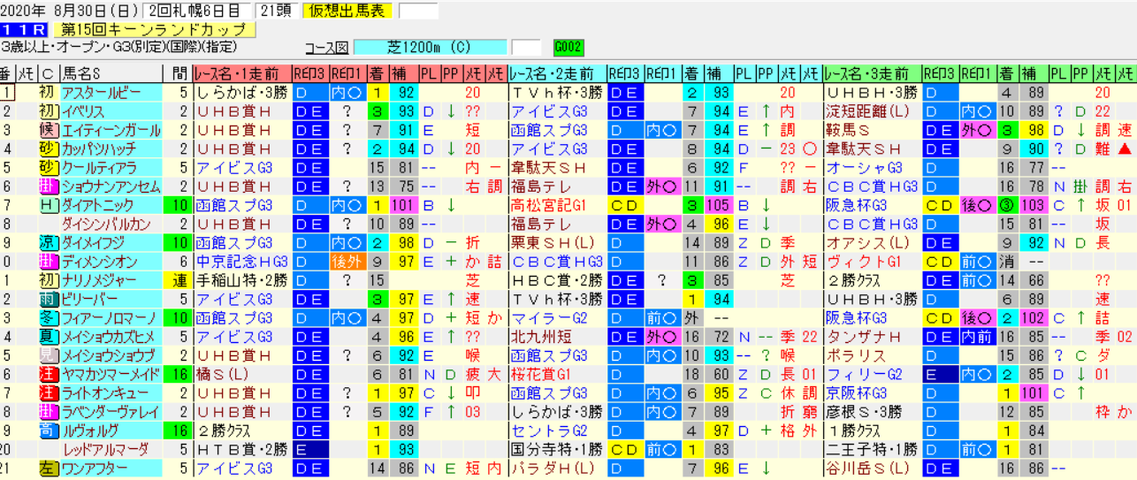The width and height of the screenshot is (1137, 480).
Task: Select horse フィアーノロマーノ
Action: click(x=112, y=318)
